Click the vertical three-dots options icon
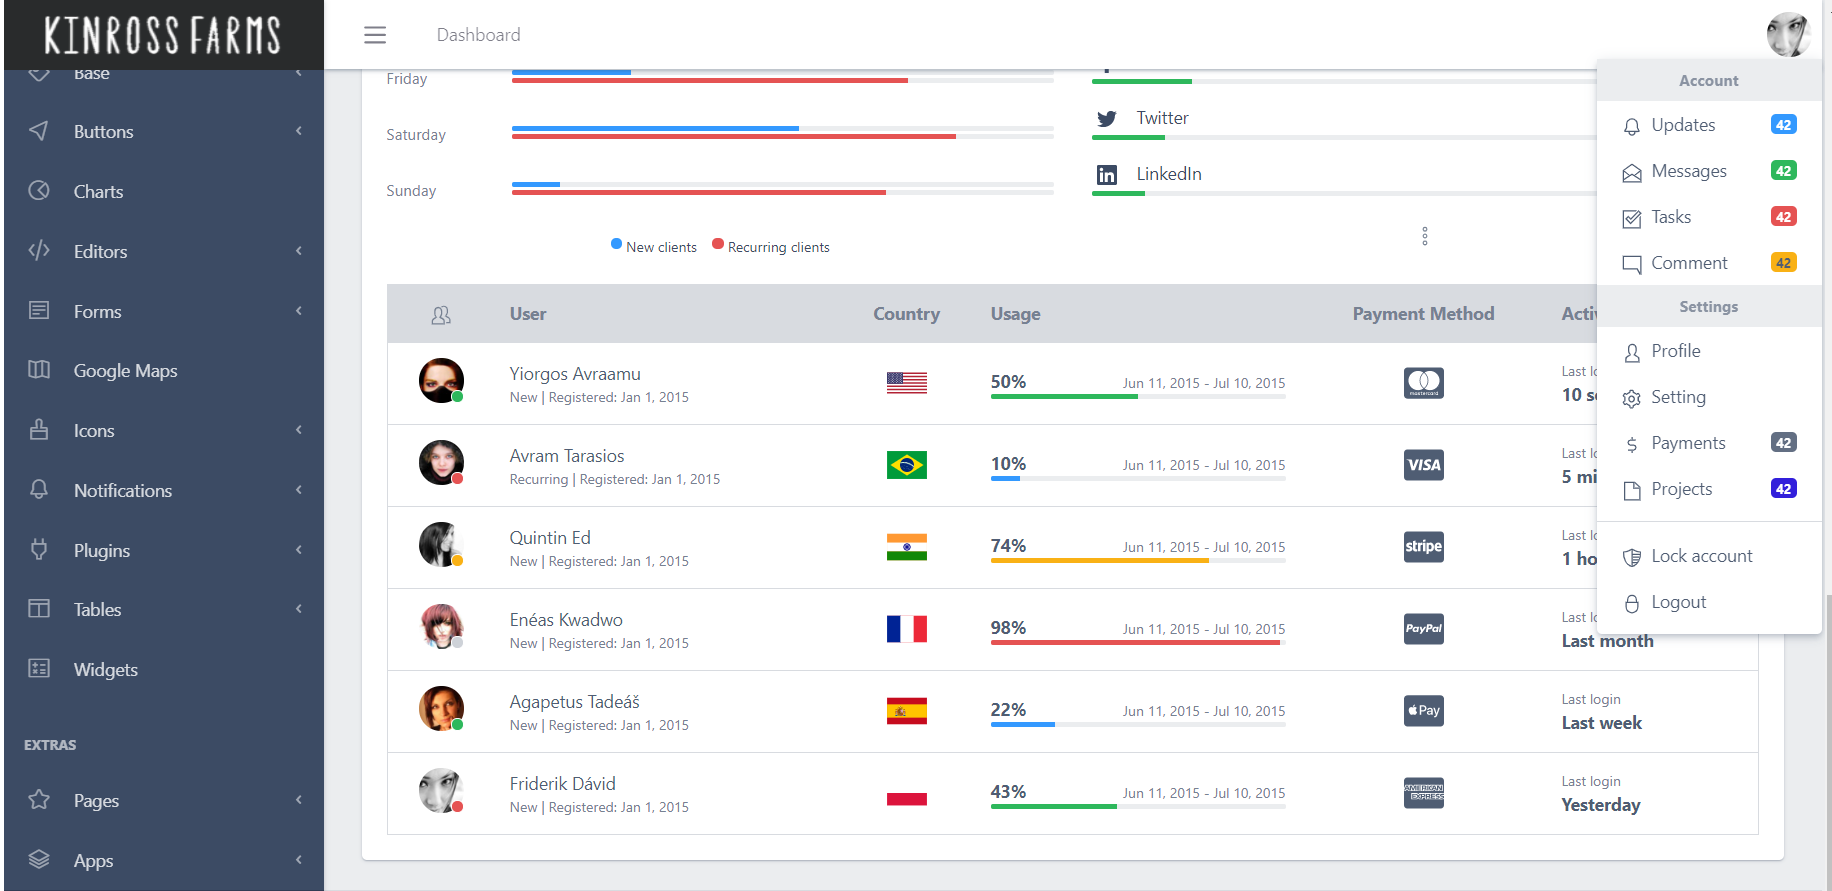Viewport: 1832px width, 891px height. 1424,236
